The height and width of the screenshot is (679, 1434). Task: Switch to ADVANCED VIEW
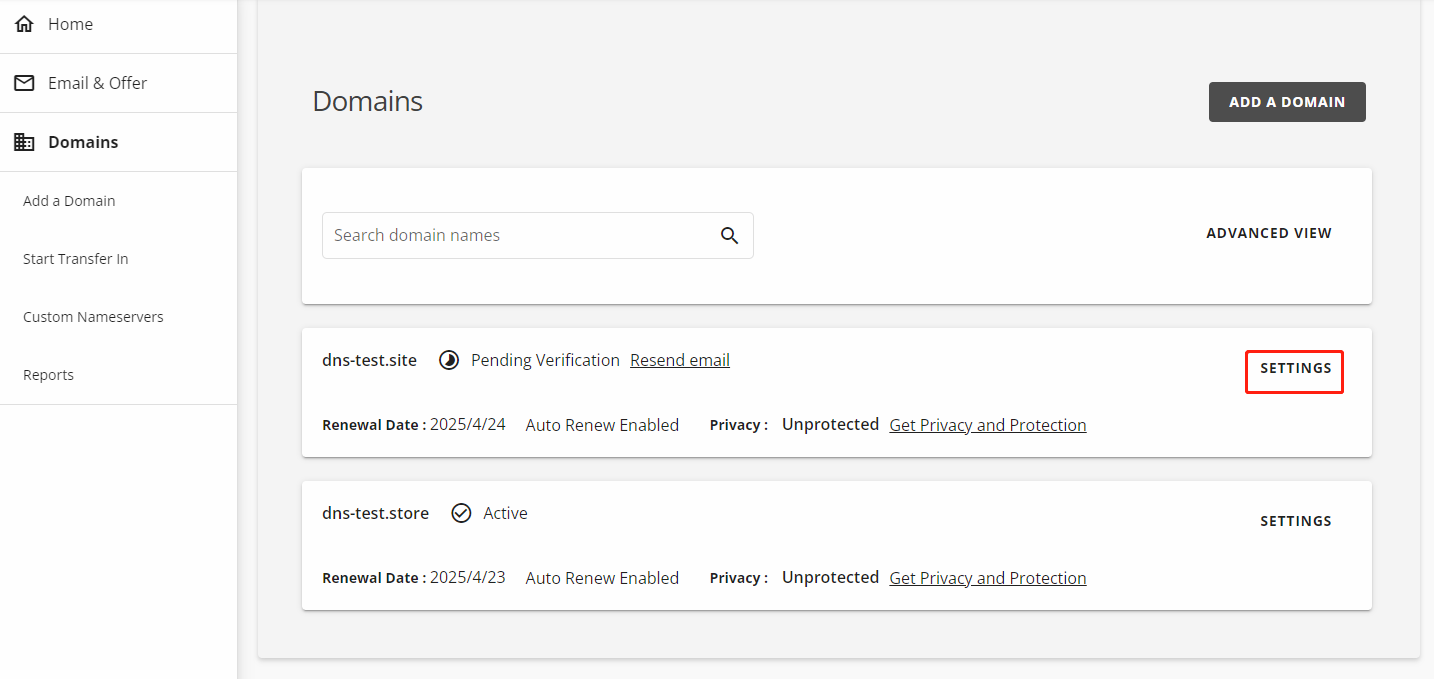(1268, 233)
